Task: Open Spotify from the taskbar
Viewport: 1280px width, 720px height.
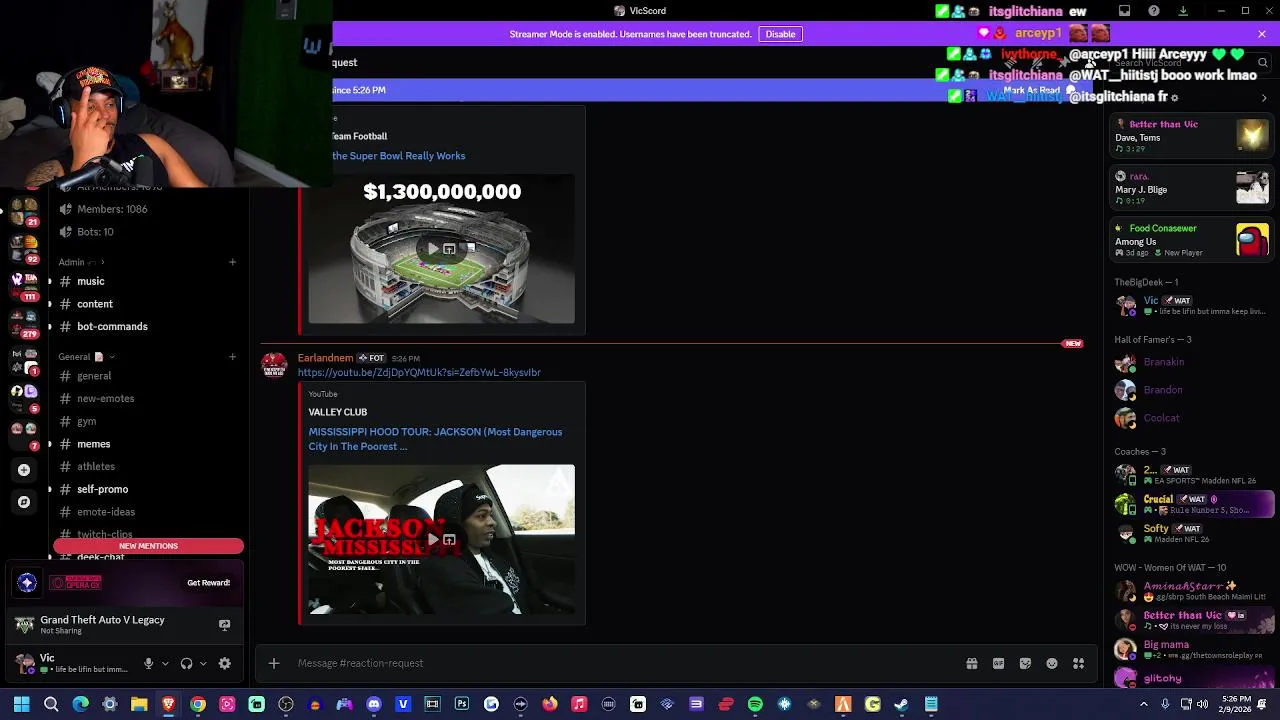Action: coord(755,704)
